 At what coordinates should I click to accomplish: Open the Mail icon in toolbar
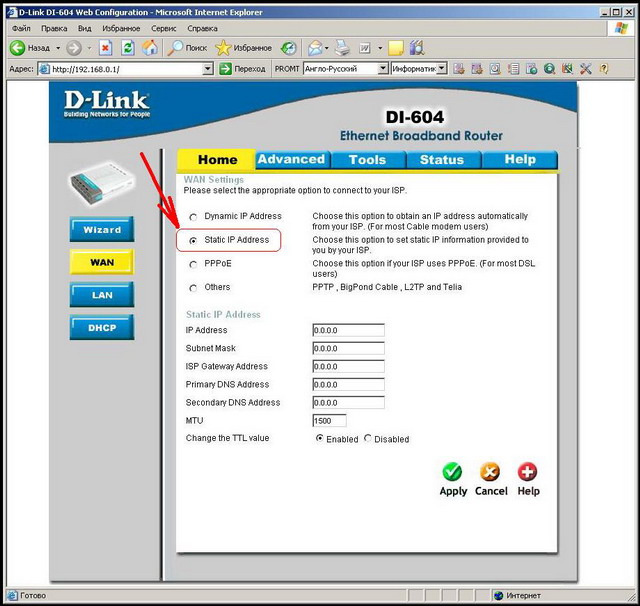click(x=315, y=47)
